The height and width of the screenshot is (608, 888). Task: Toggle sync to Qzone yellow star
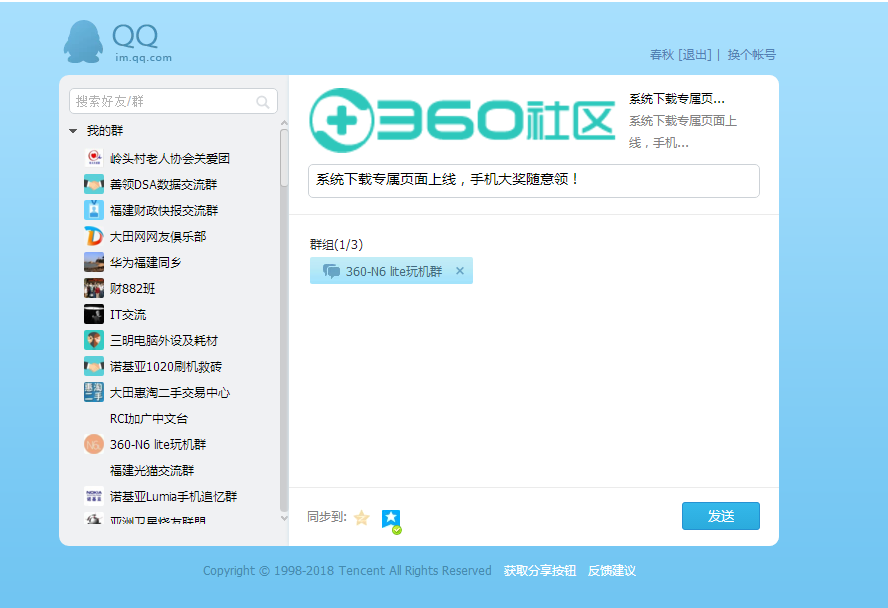(361, 517)
